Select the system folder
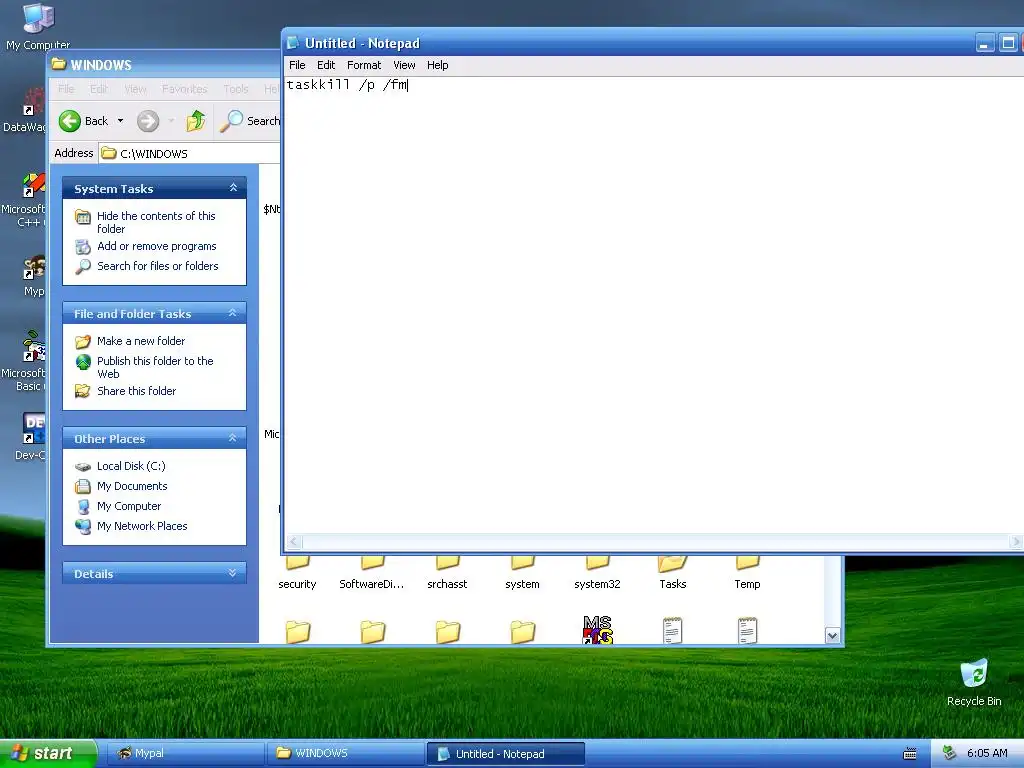 tap(522, 562)
